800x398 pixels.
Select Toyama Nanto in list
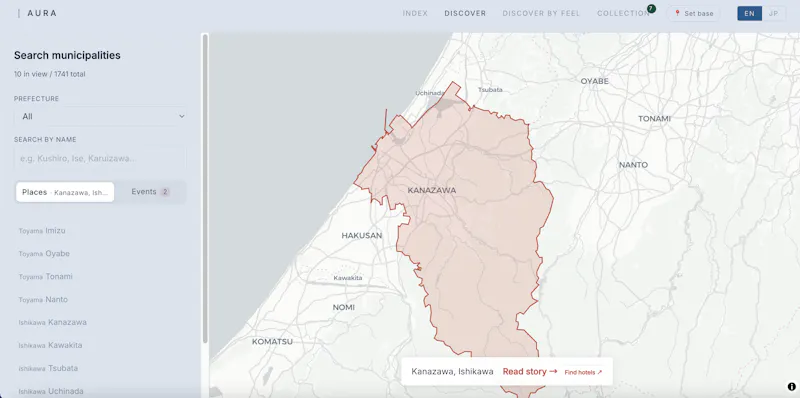pyautogui.click(x=43, y=300)
